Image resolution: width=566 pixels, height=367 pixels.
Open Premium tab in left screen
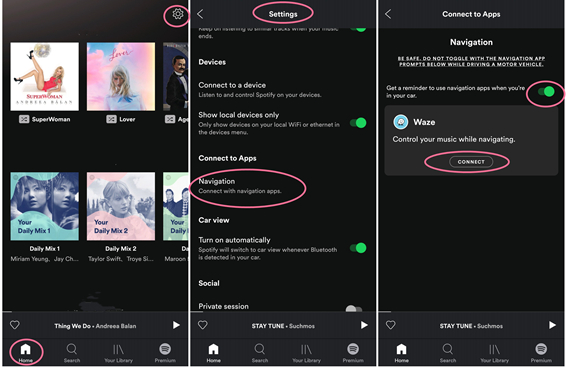165,353
